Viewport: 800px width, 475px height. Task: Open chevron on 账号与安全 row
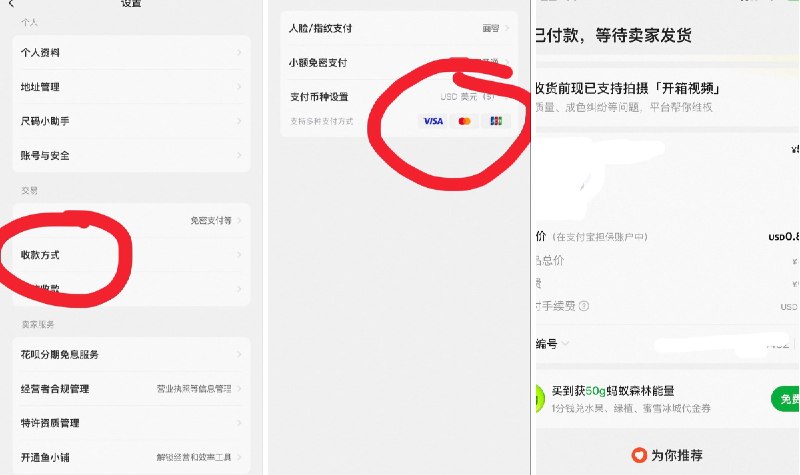tap(239, 155)
